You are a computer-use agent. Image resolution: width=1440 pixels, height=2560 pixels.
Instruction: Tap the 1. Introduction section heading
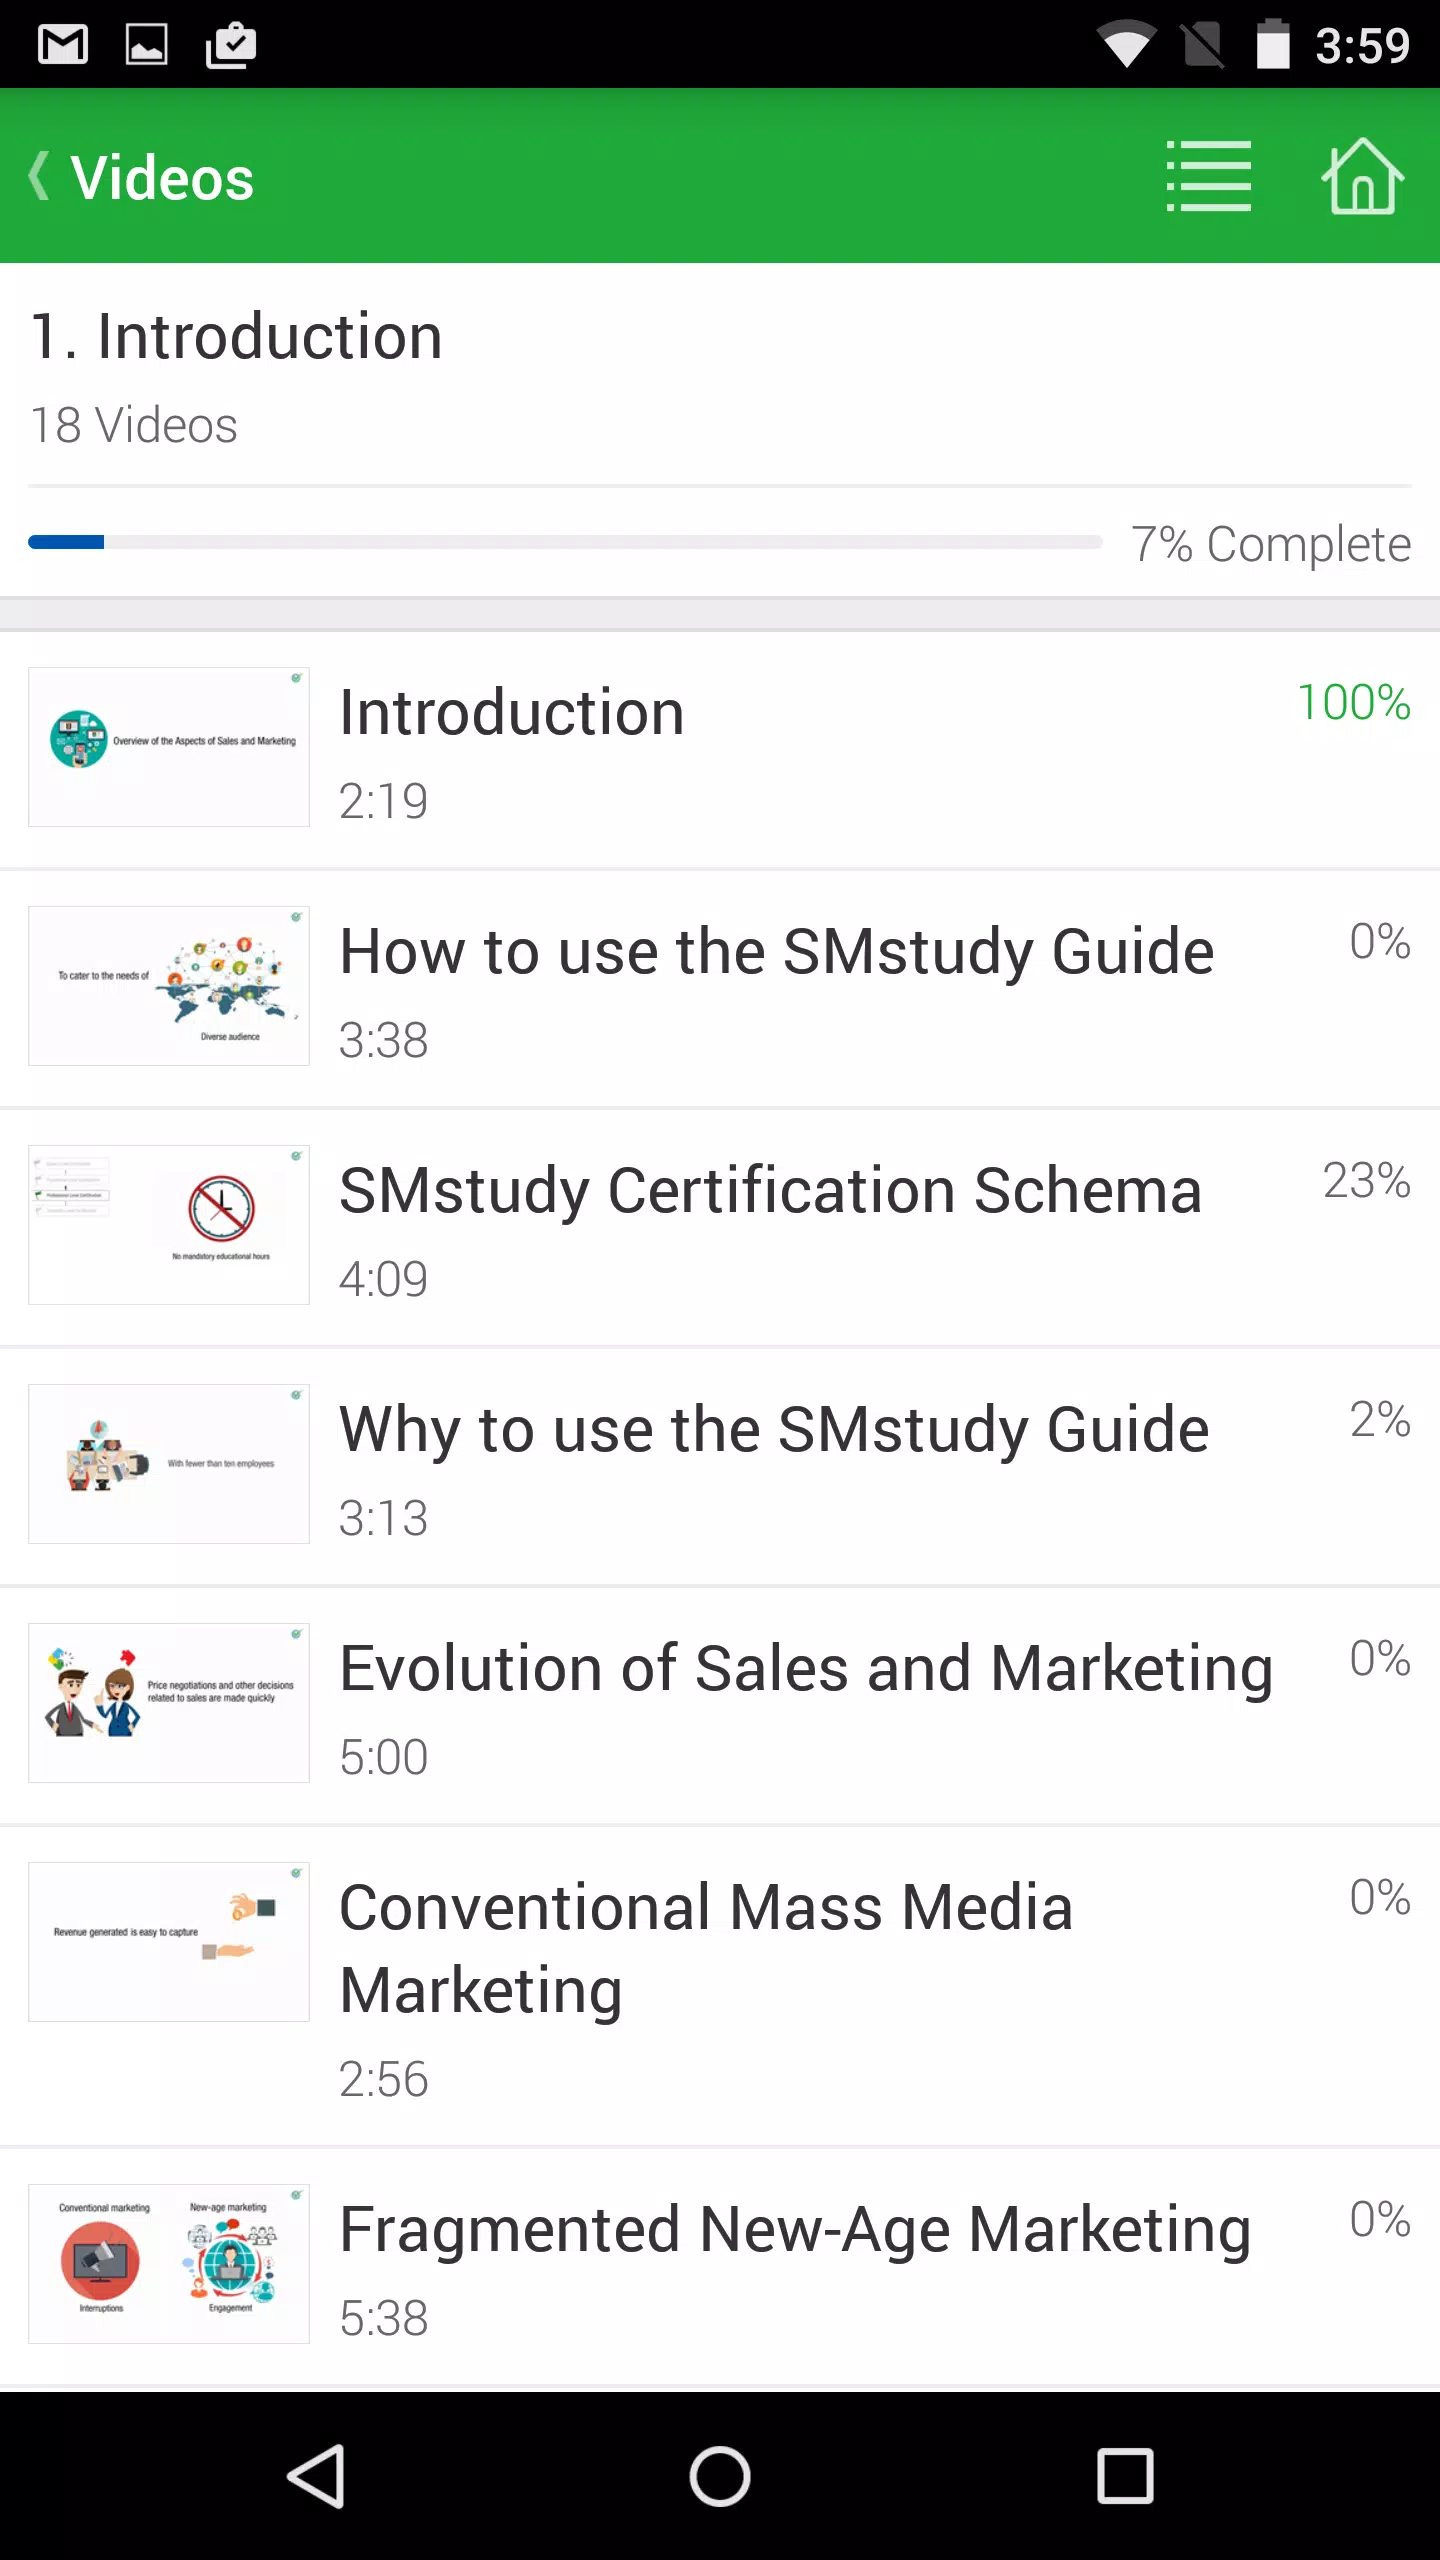click(x=236, y=336)
